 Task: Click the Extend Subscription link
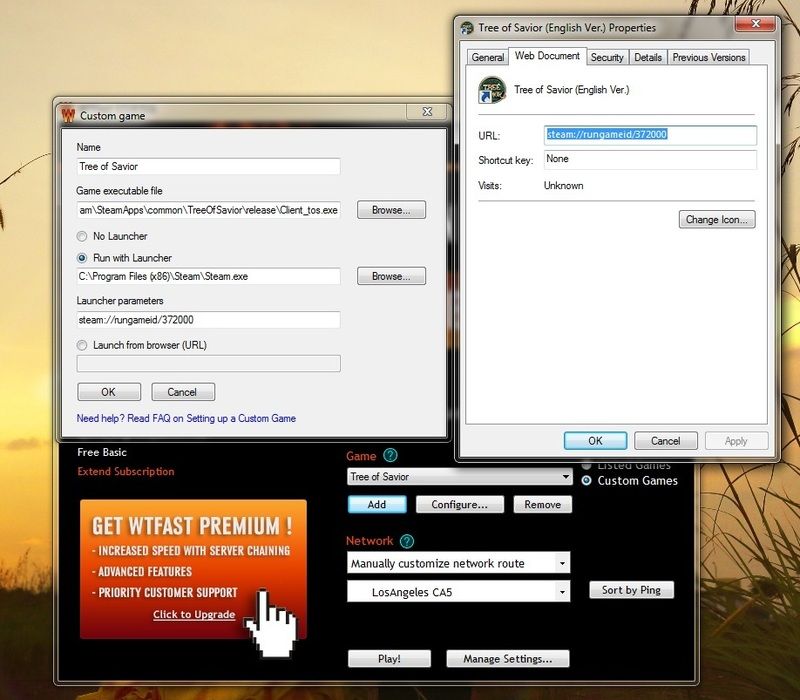[x=126, y=471]
